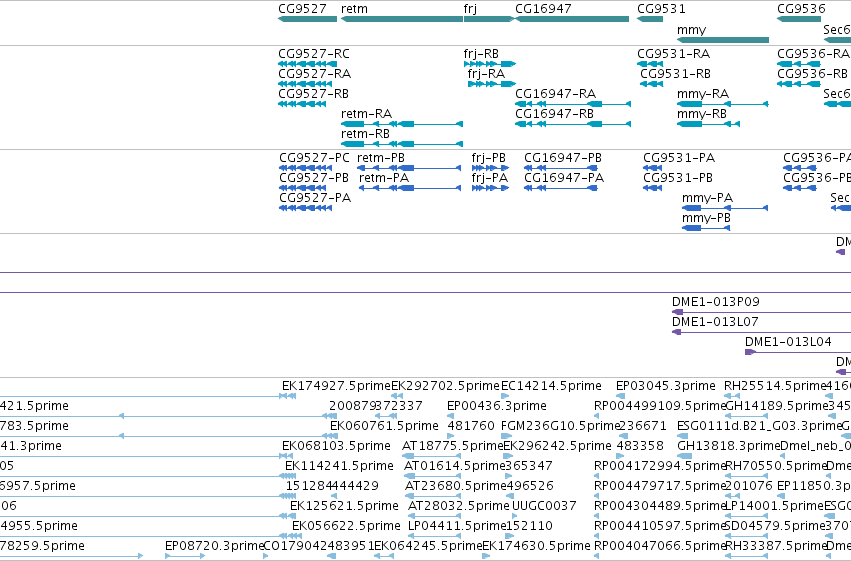
Task: Click the mmy-PA protein label
Action: click(x=707, y=198)
